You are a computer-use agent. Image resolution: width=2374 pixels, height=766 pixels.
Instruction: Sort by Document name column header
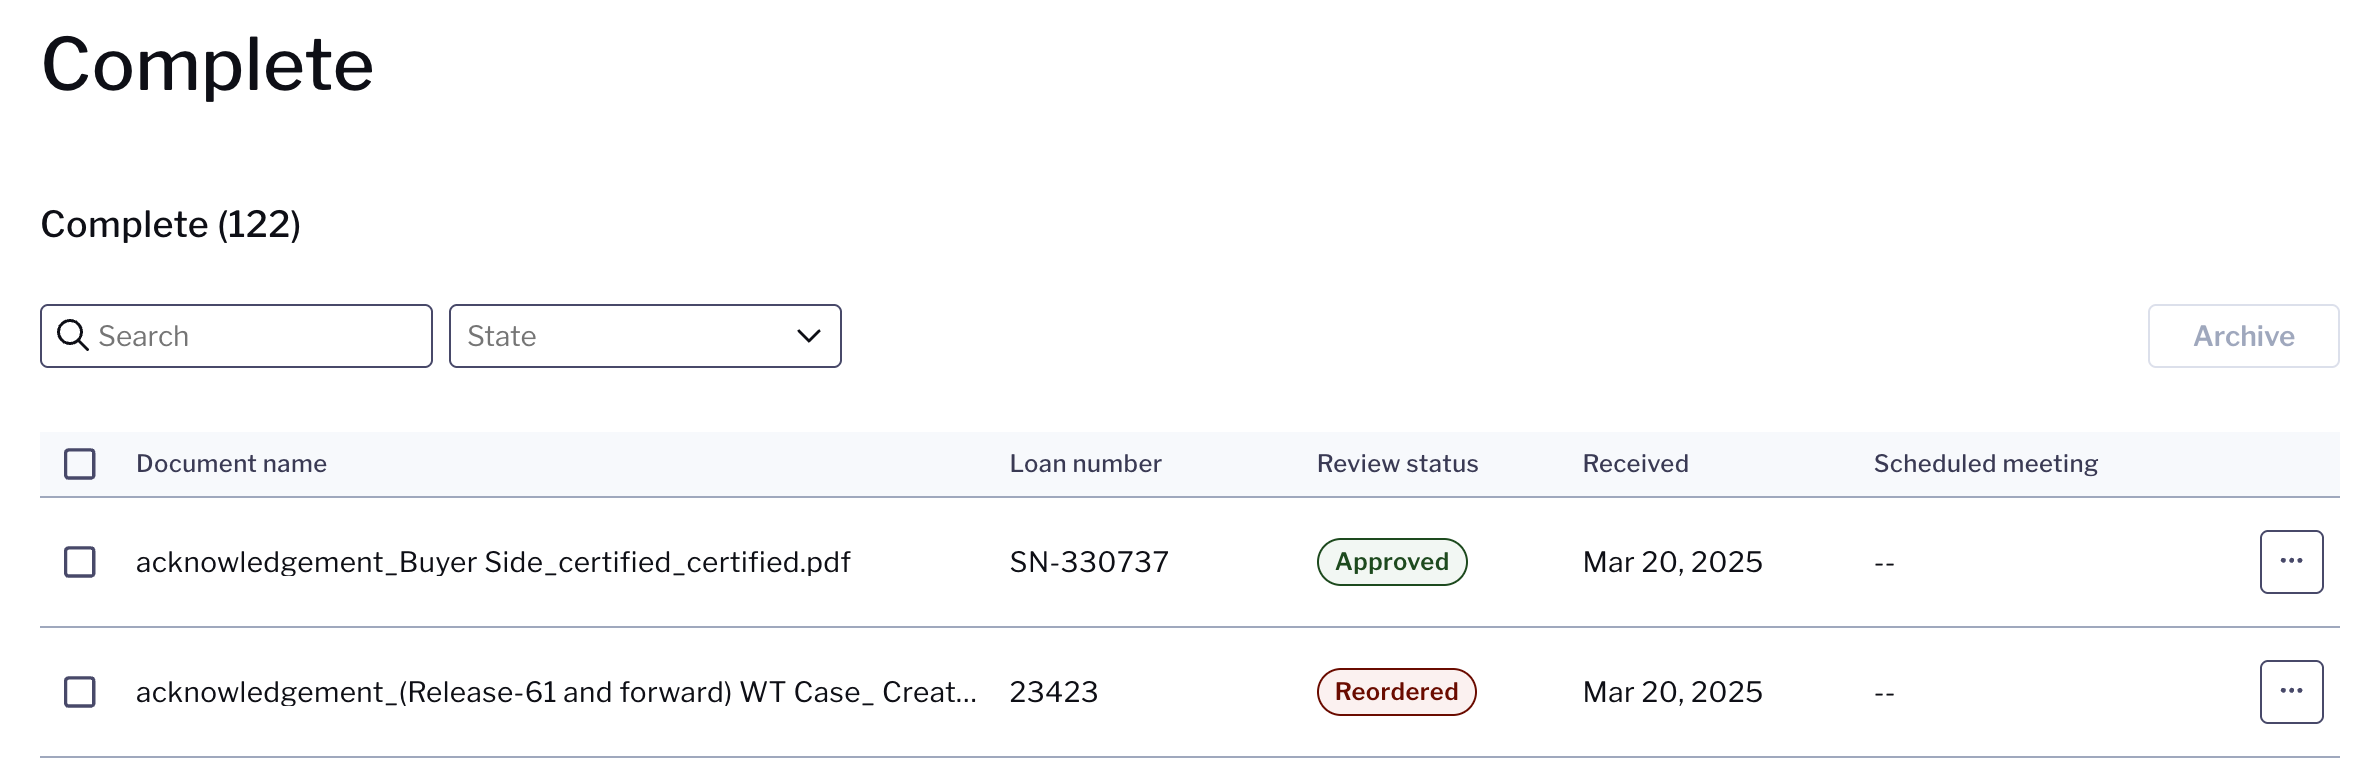click(x=231, y=464)
